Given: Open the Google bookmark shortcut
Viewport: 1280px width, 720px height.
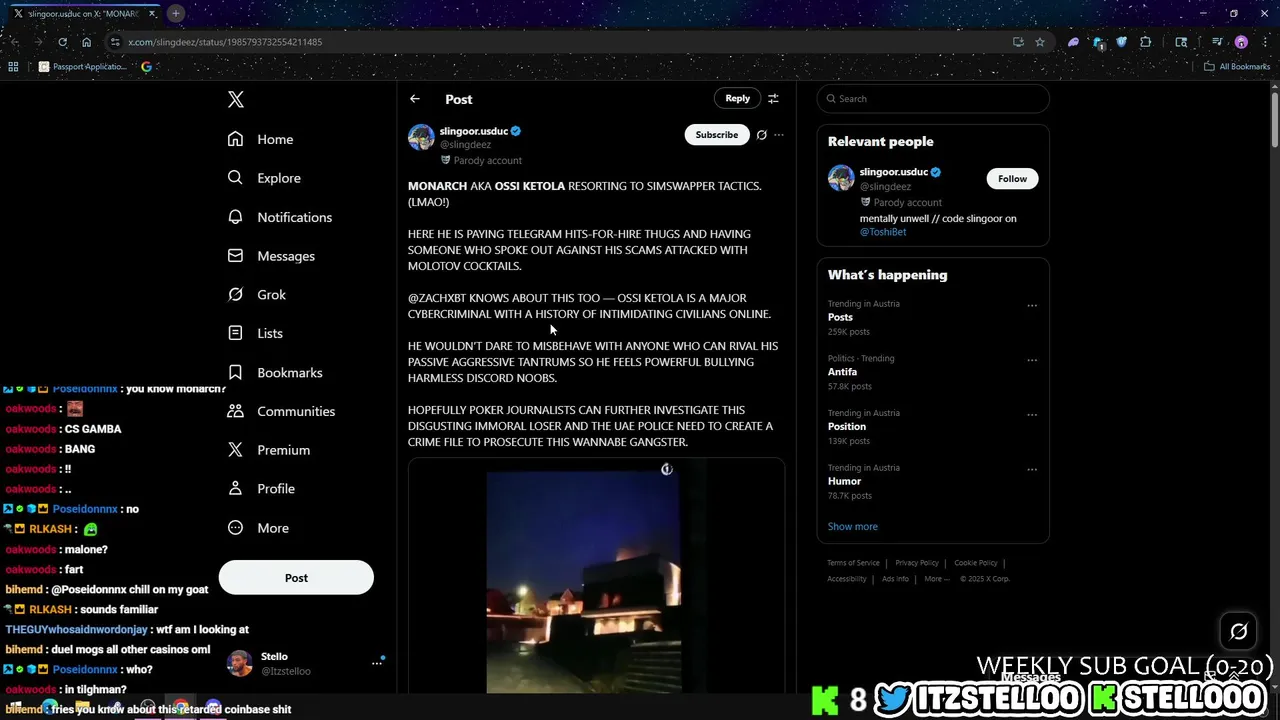Looking at the screenshot, I should (x=146, y=67).
